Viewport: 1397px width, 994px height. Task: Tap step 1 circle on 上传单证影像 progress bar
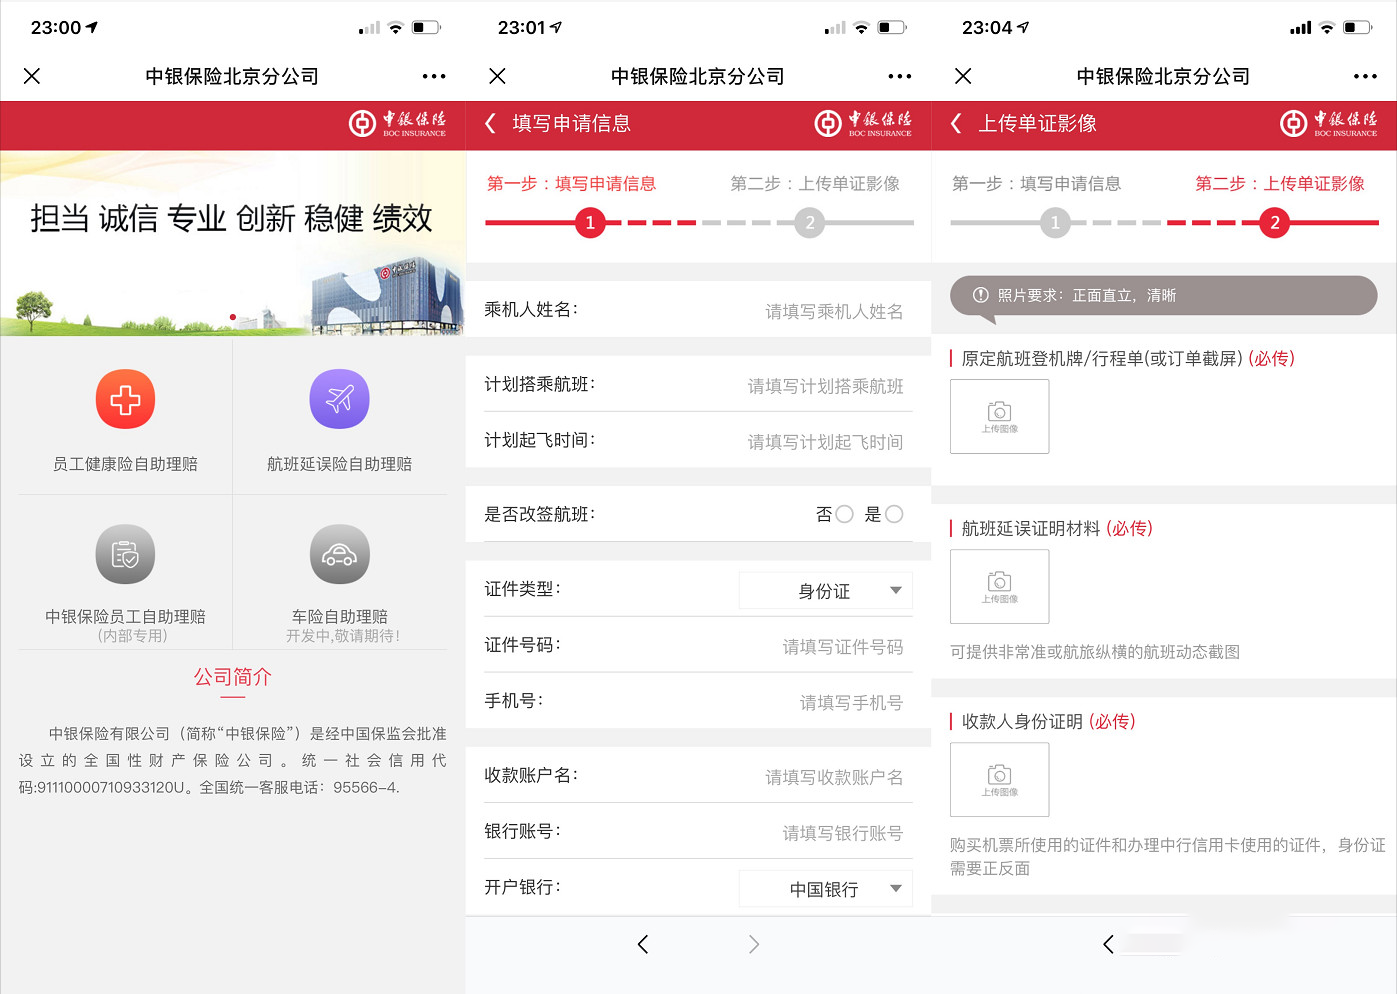1055,222
